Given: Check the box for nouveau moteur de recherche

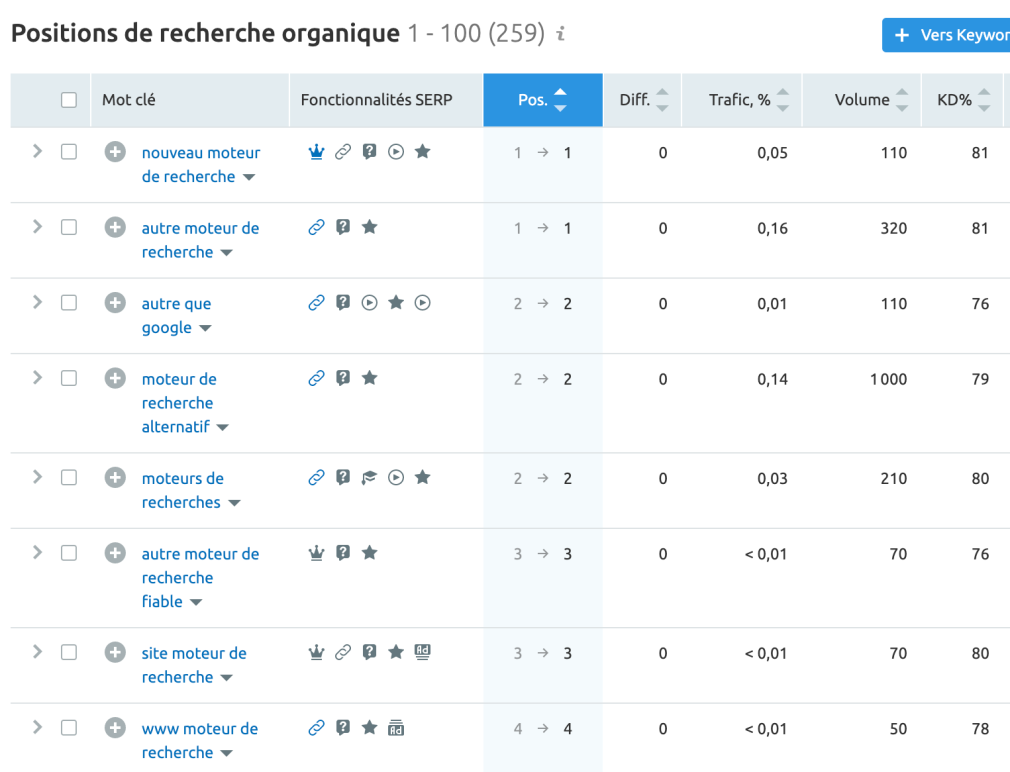Looking at the screenshot, I should tap(69, 152).
